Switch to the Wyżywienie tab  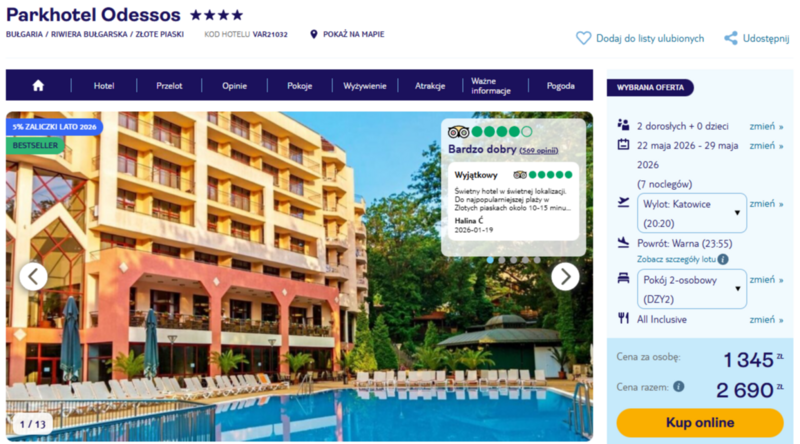[x=364, y=86]
